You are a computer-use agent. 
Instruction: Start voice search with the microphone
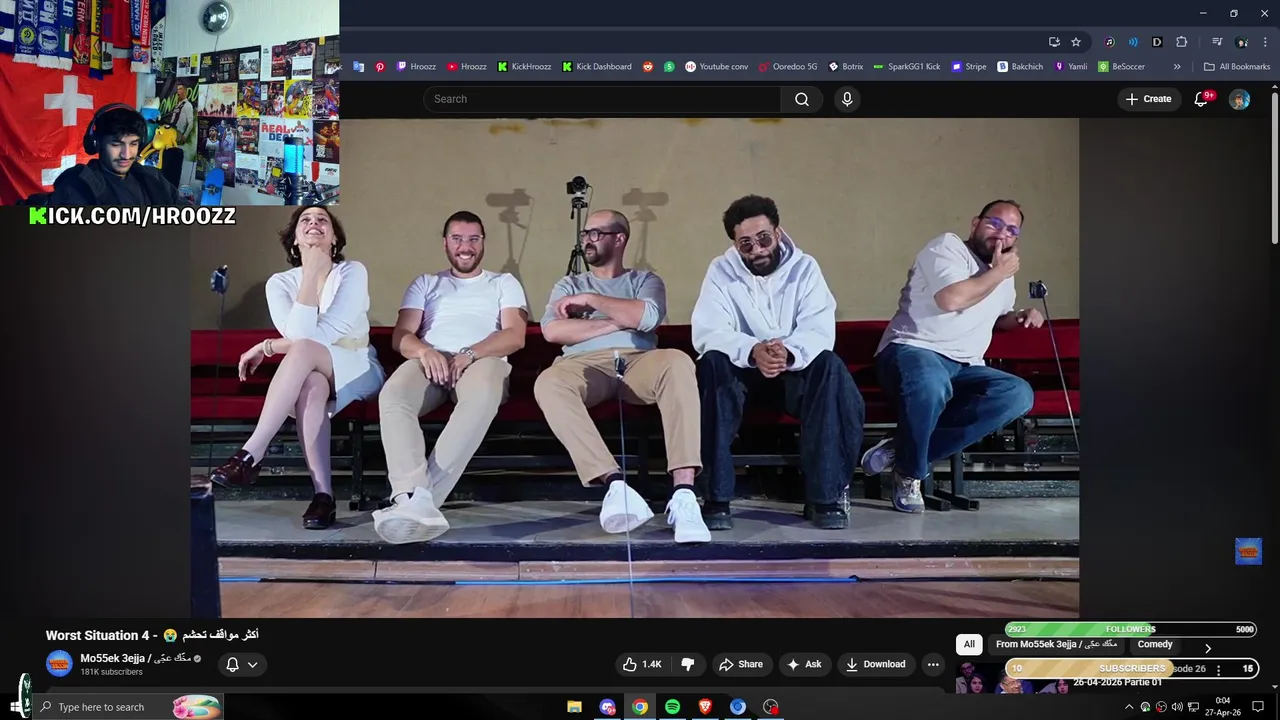pos(847,99)
